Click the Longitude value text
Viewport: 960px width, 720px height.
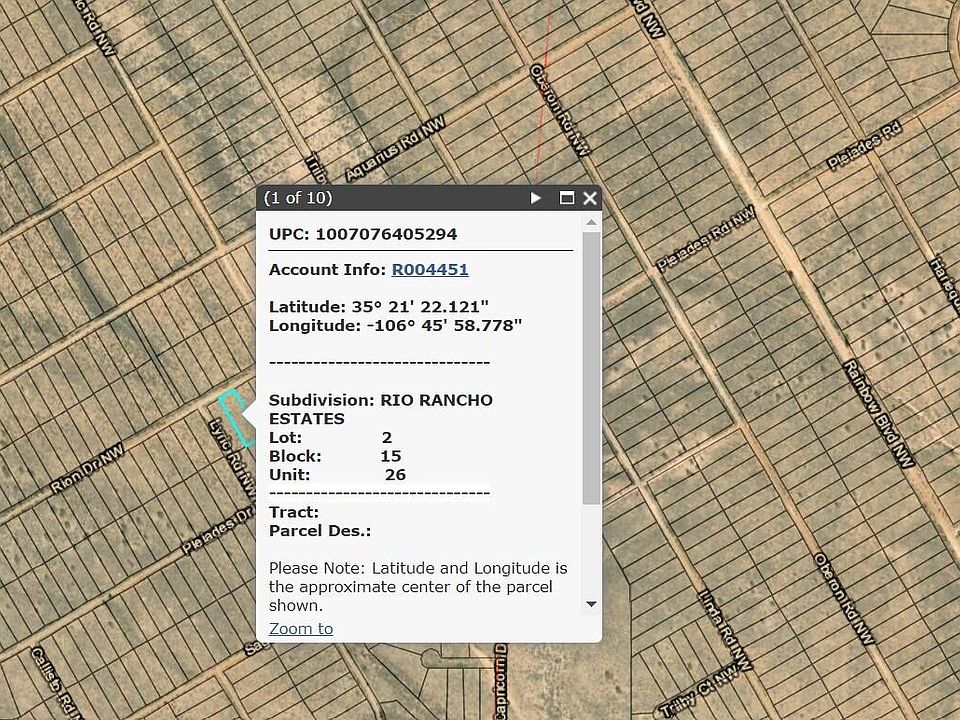point(444,325)
